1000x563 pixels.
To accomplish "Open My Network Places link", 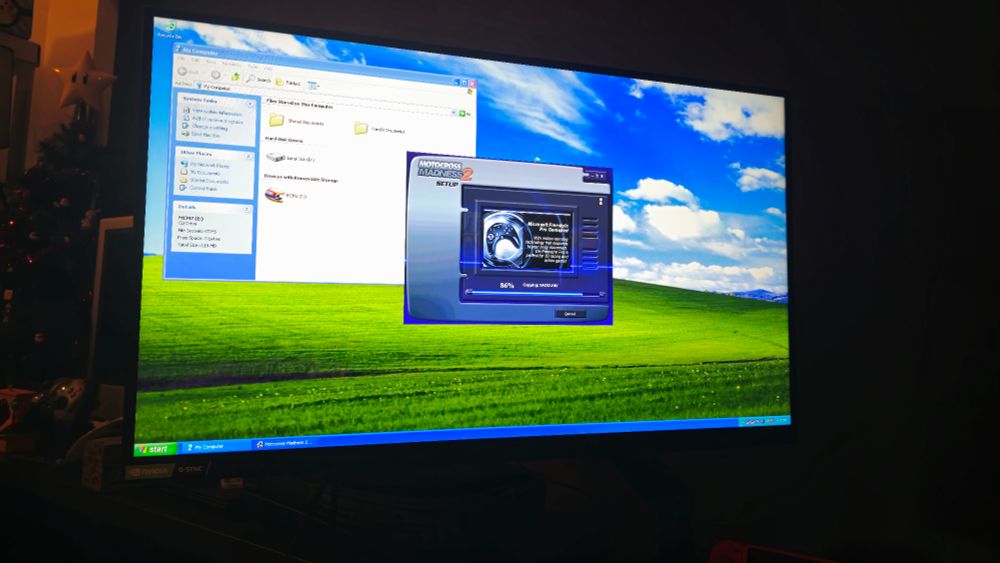I will (205, 165).
